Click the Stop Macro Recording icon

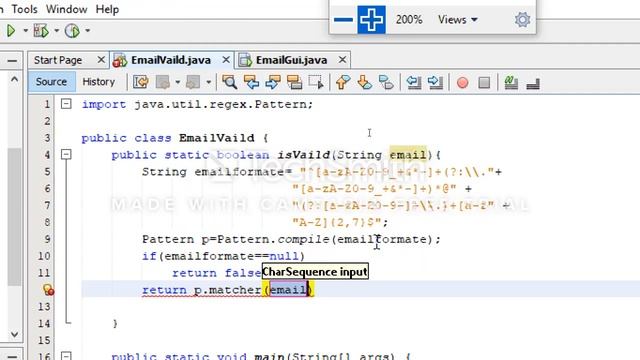coord(484,82)
